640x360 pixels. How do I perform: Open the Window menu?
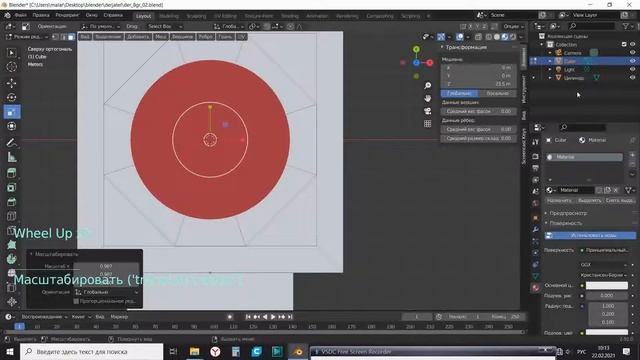[91, 15]
